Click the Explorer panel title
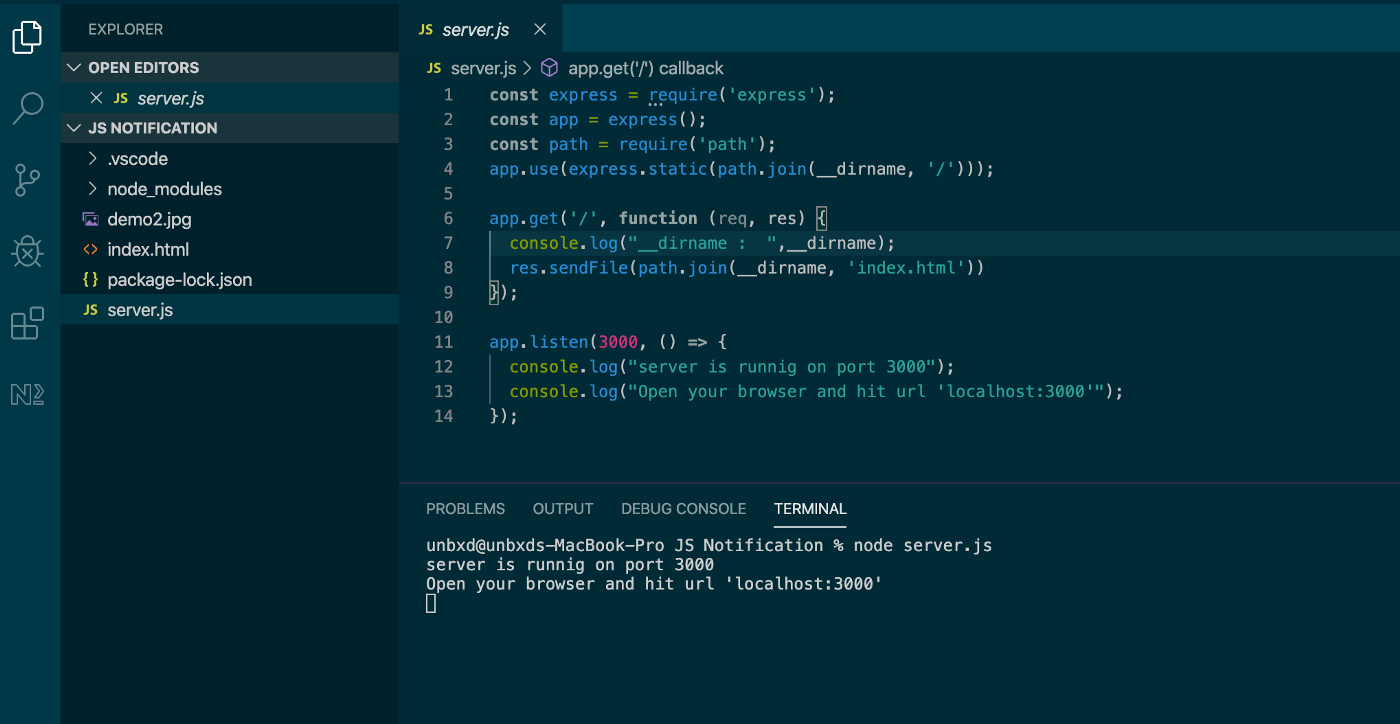 pos(125,30)
